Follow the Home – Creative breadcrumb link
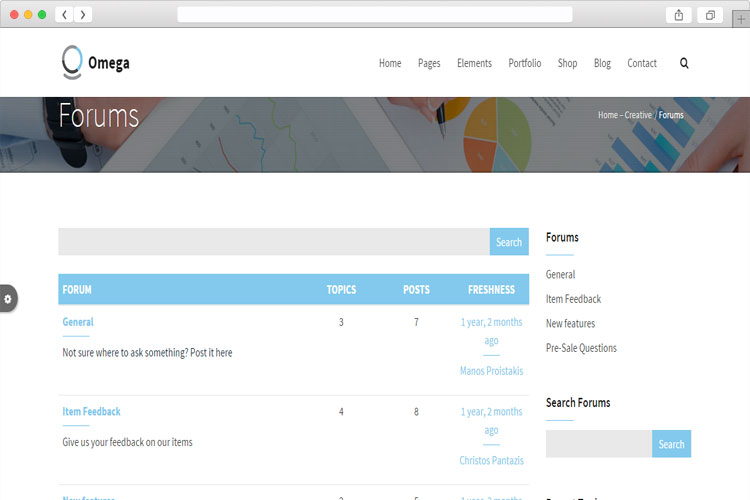750x500 pixels. (x=625, y=115)
